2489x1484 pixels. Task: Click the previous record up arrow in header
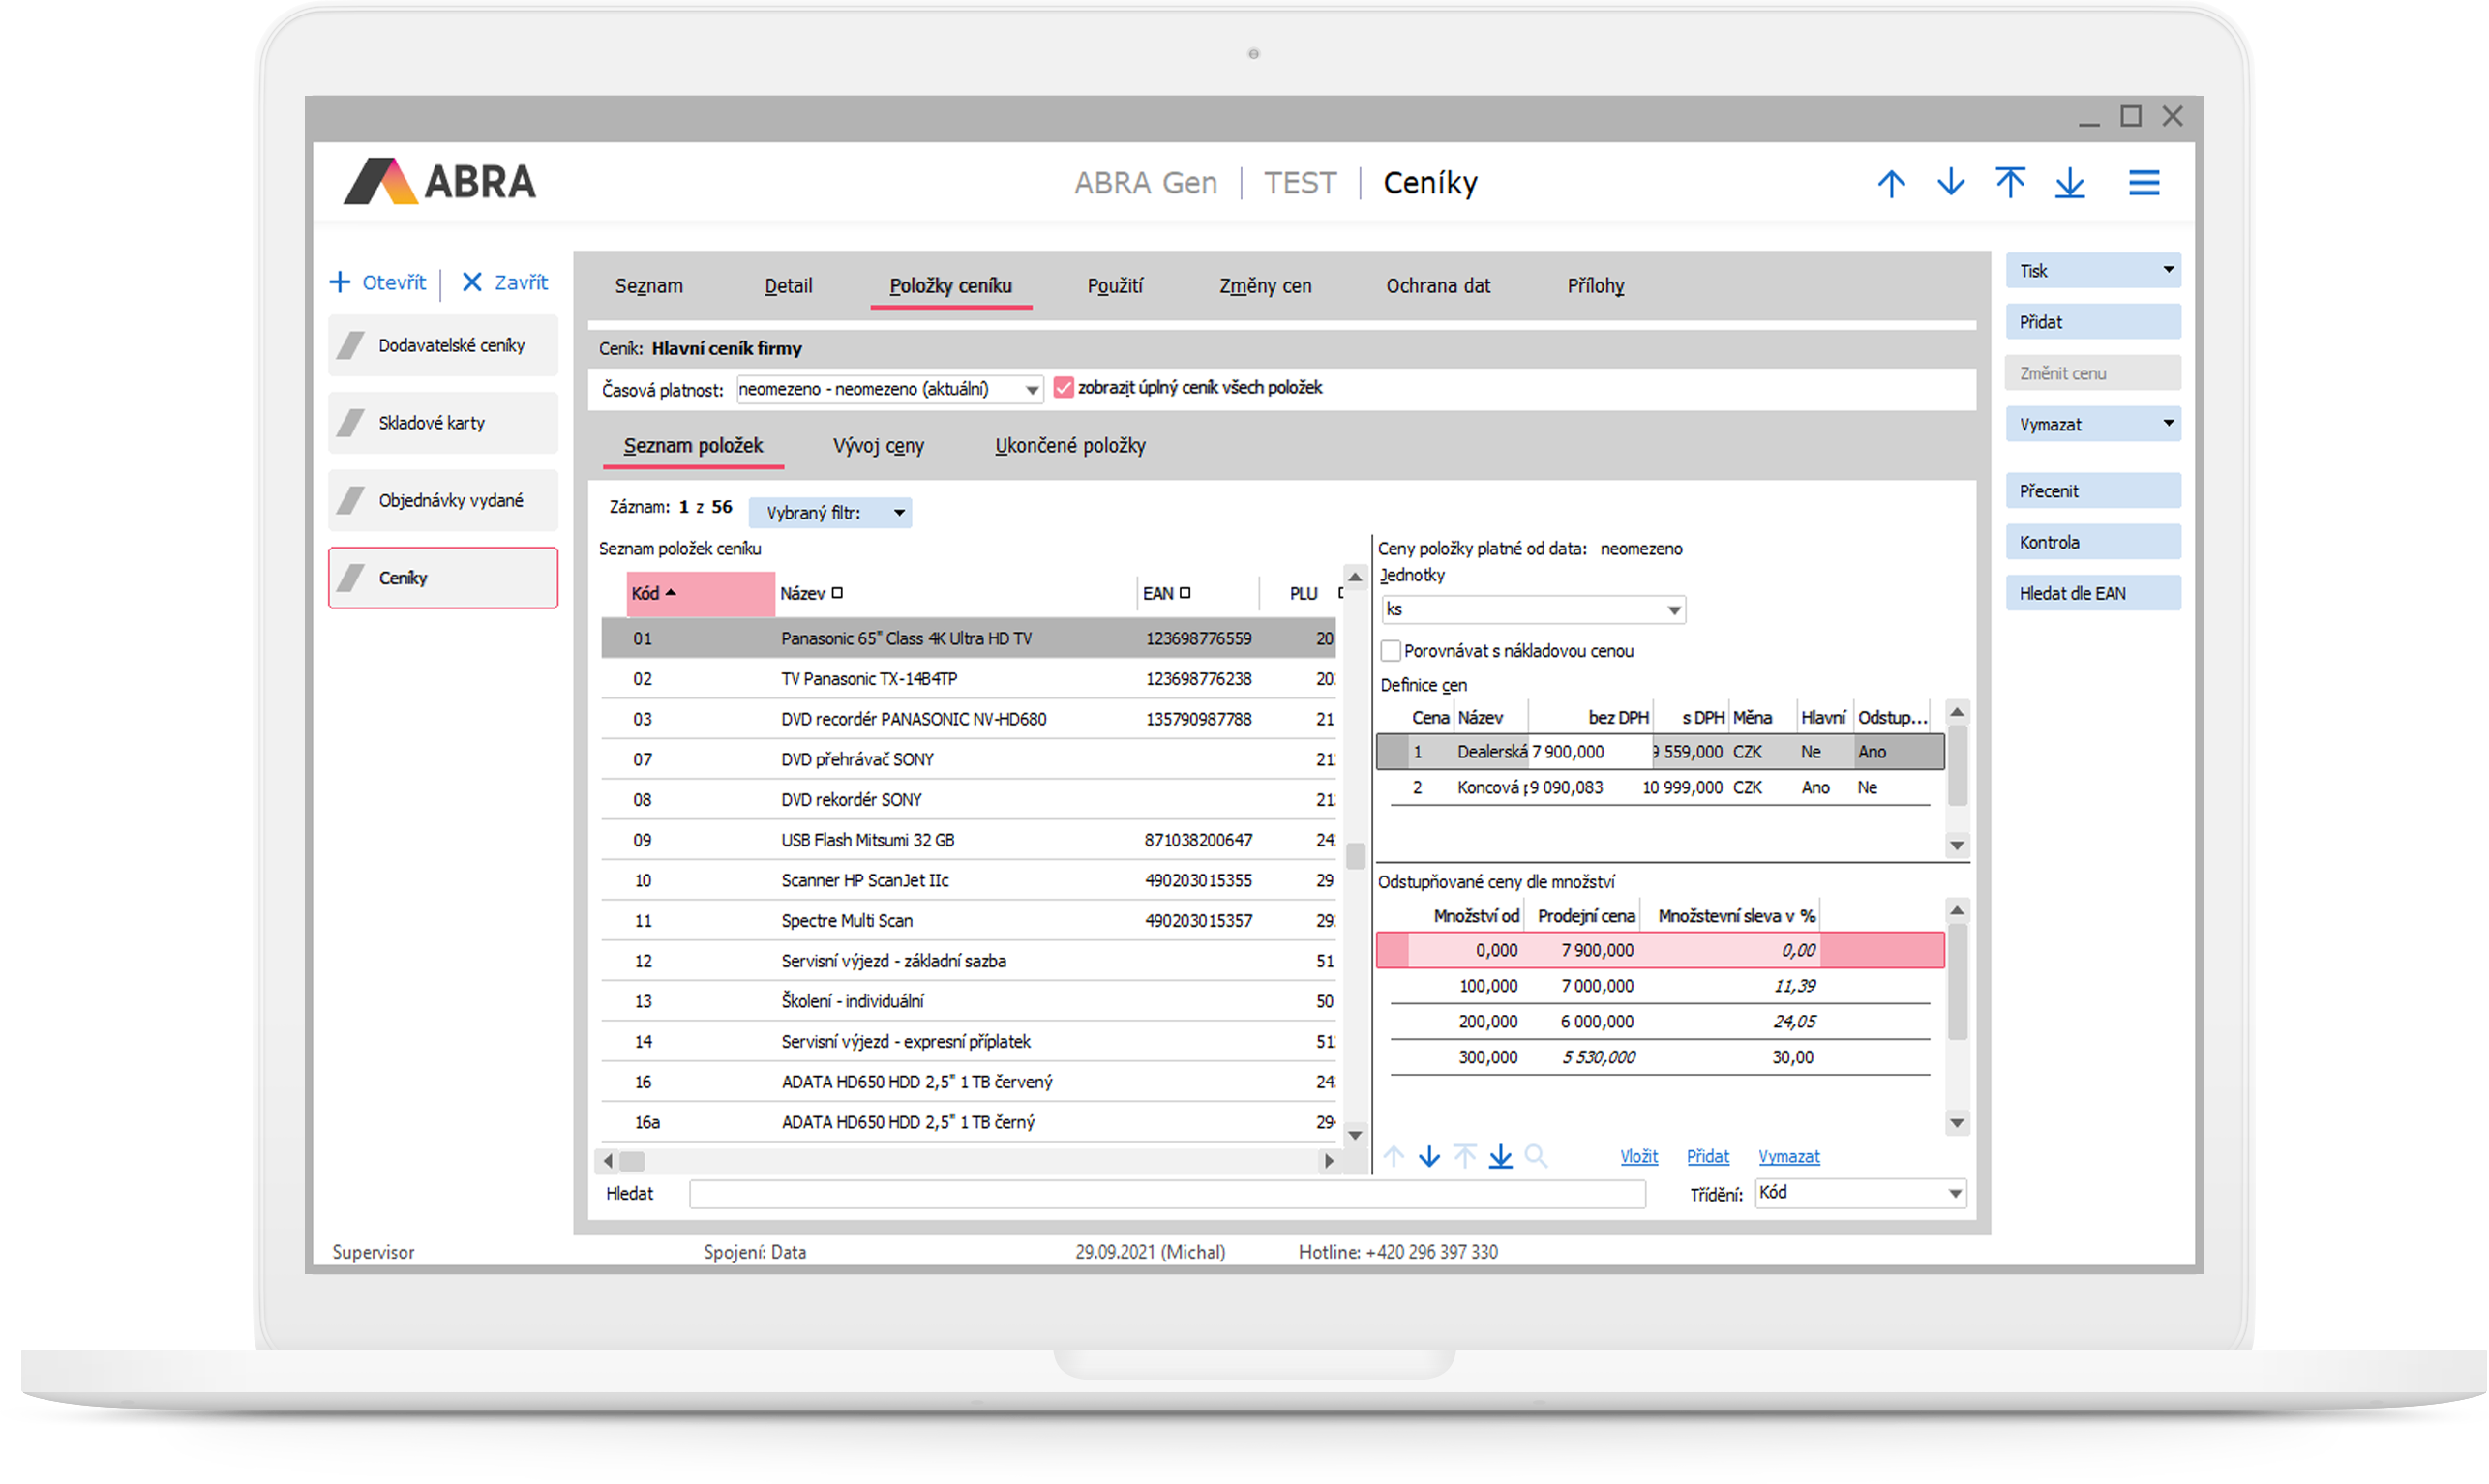pos(1891,183)
